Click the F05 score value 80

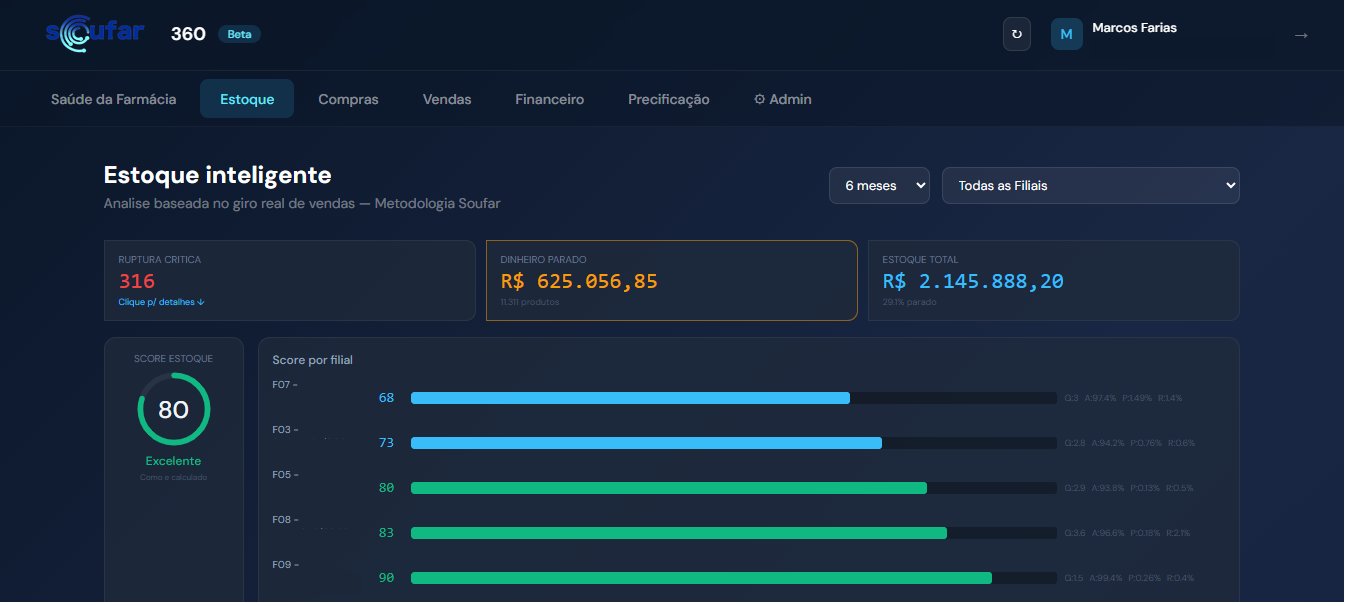pos(386,488)
